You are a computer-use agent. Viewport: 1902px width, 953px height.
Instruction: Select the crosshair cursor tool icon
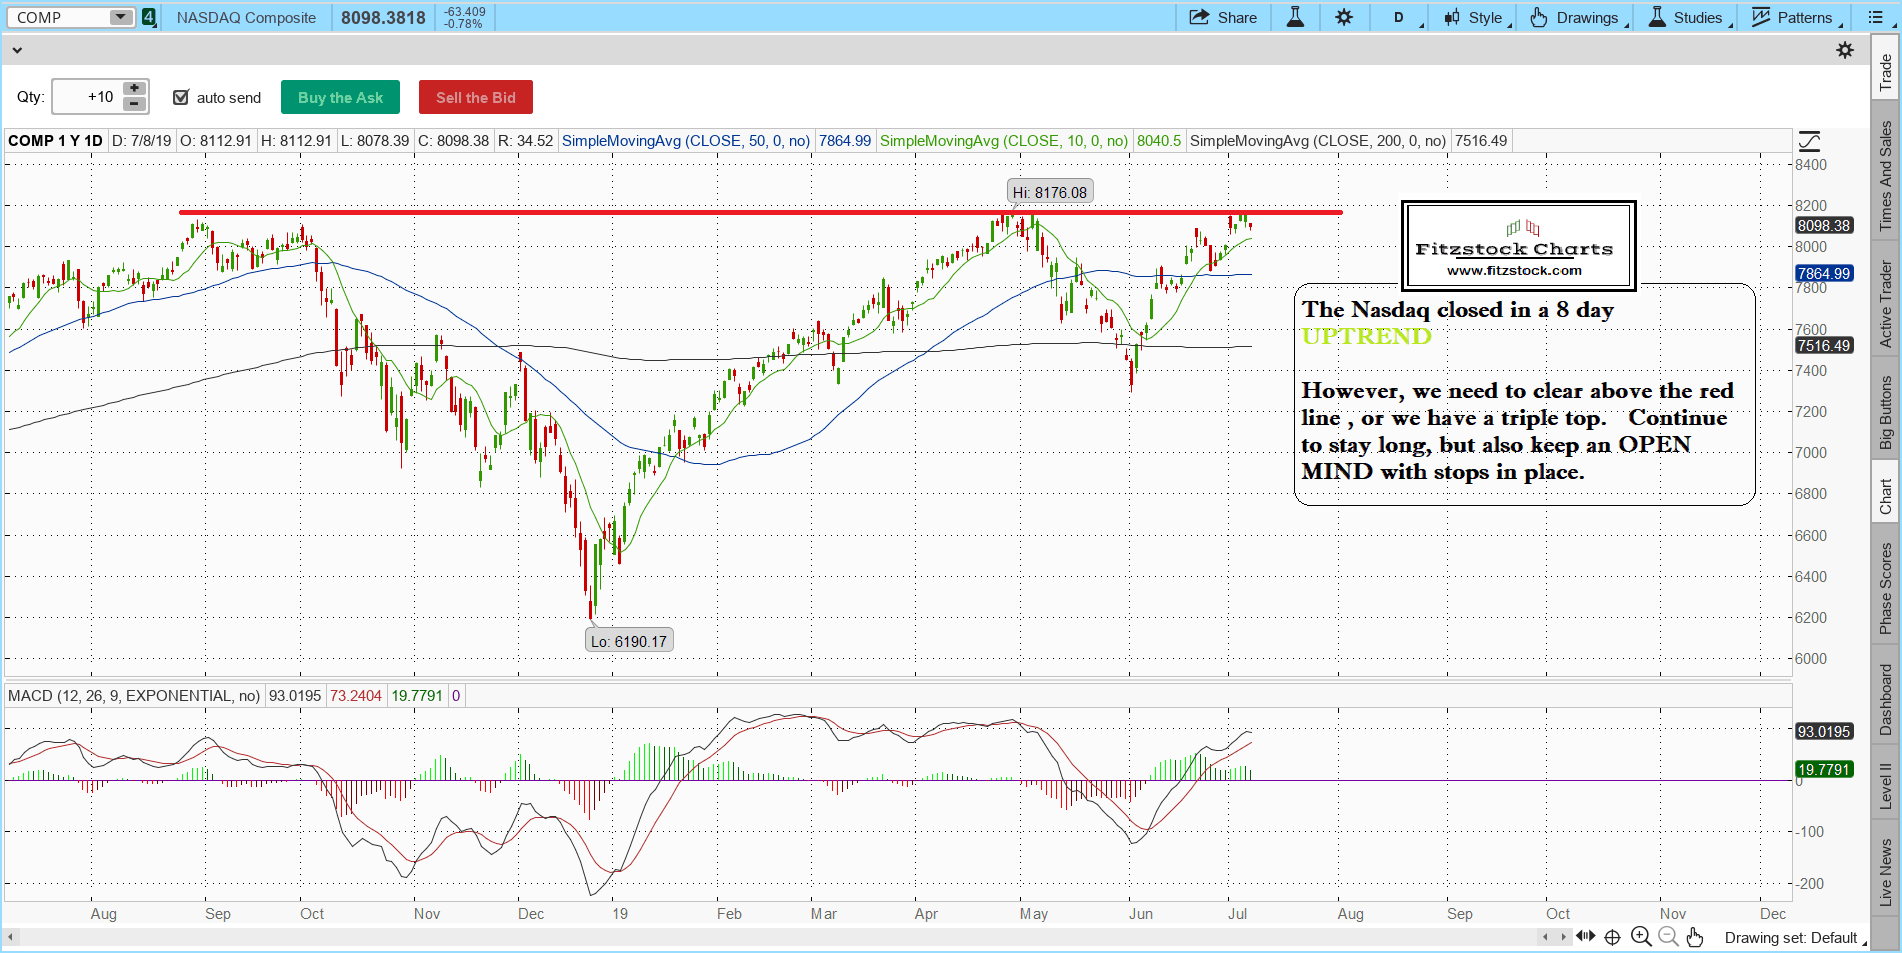[x=1612, y=937]
